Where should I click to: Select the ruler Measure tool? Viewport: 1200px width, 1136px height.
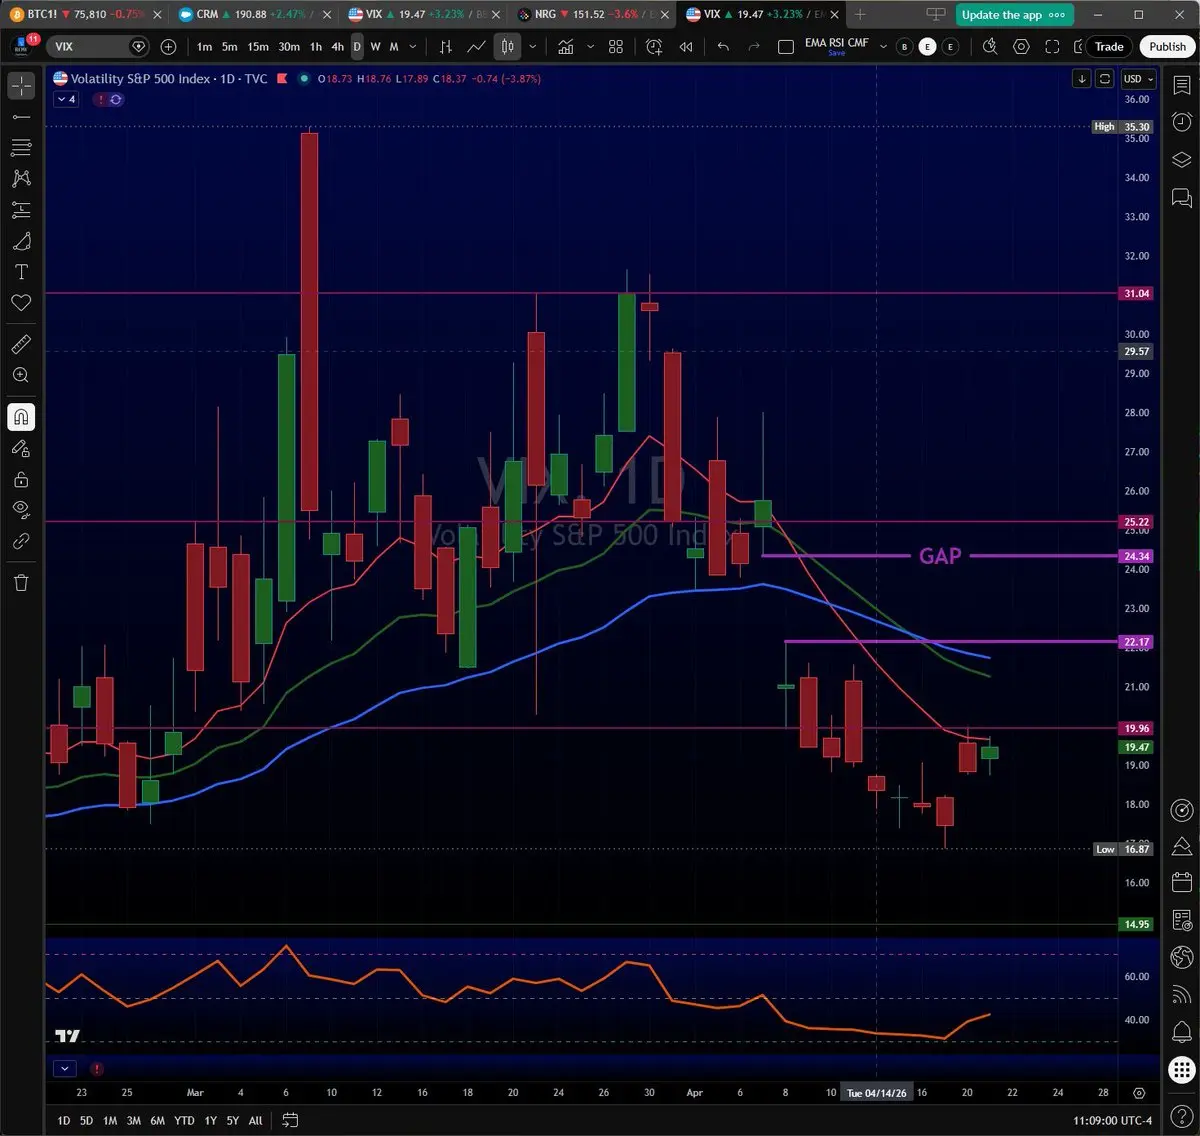pyautogui.click(x=21, y=344)
